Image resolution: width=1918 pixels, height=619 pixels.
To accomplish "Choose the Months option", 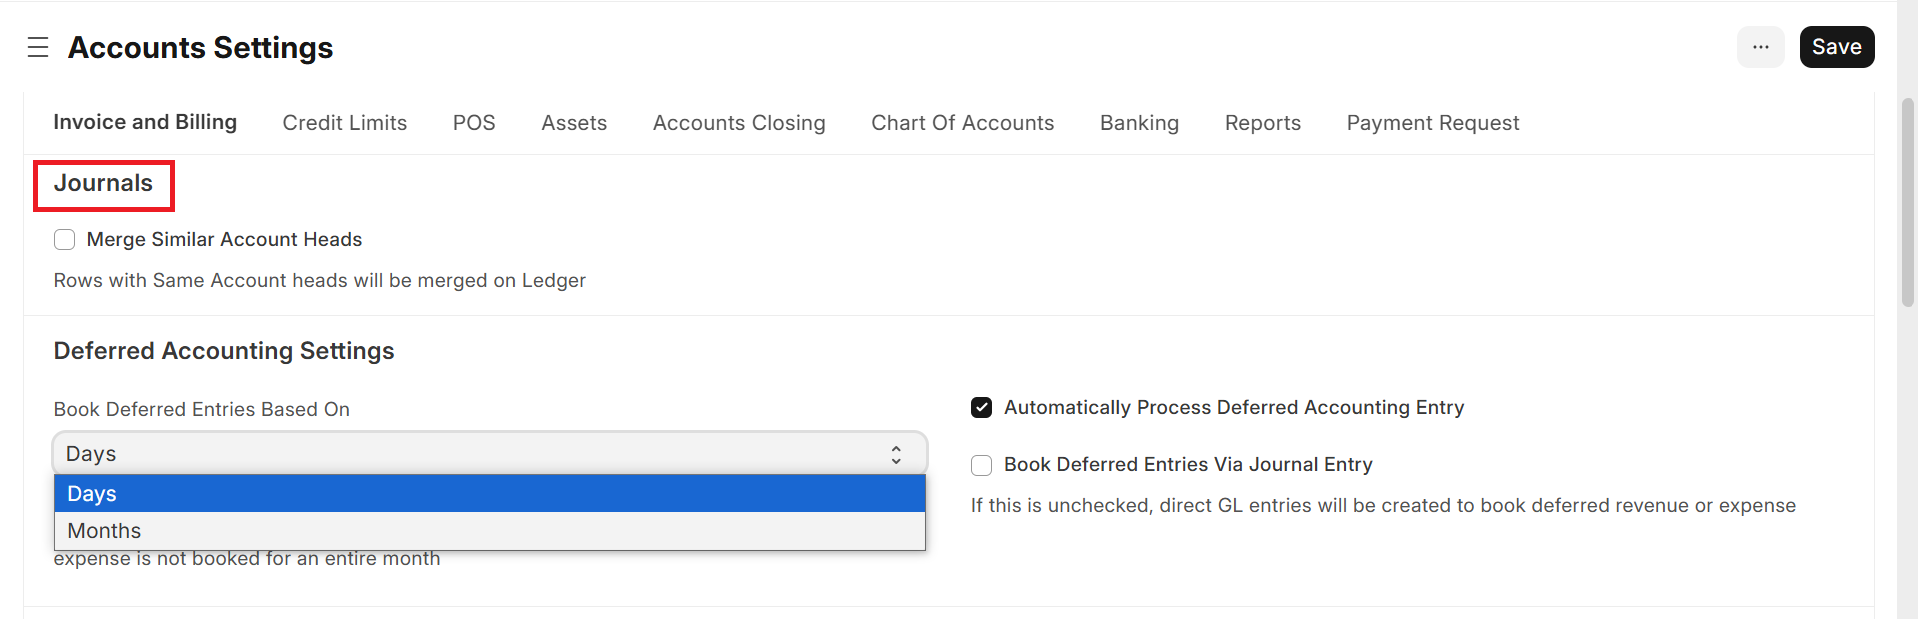I will pos(490,531).
